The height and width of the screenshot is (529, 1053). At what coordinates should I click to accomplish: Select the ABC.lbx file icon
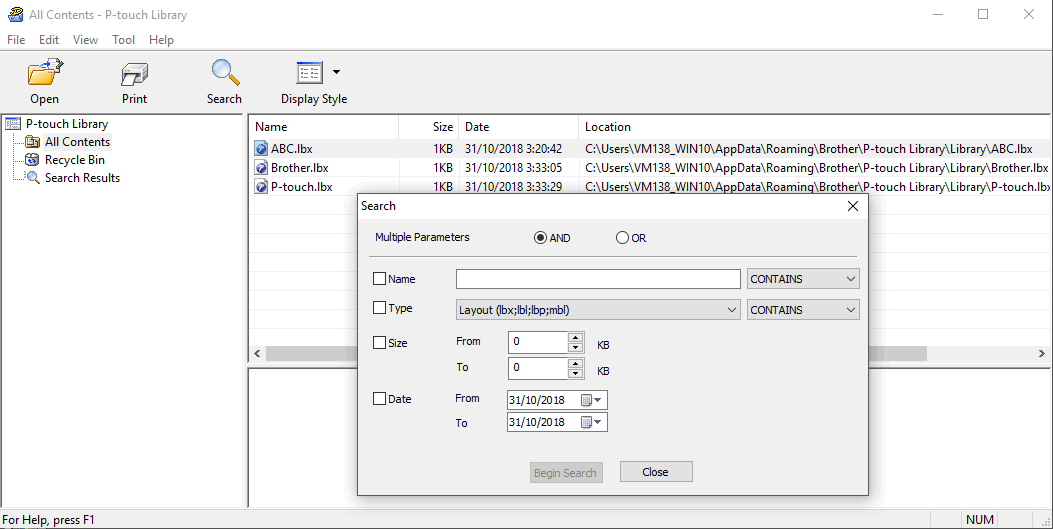pos(261,149)
